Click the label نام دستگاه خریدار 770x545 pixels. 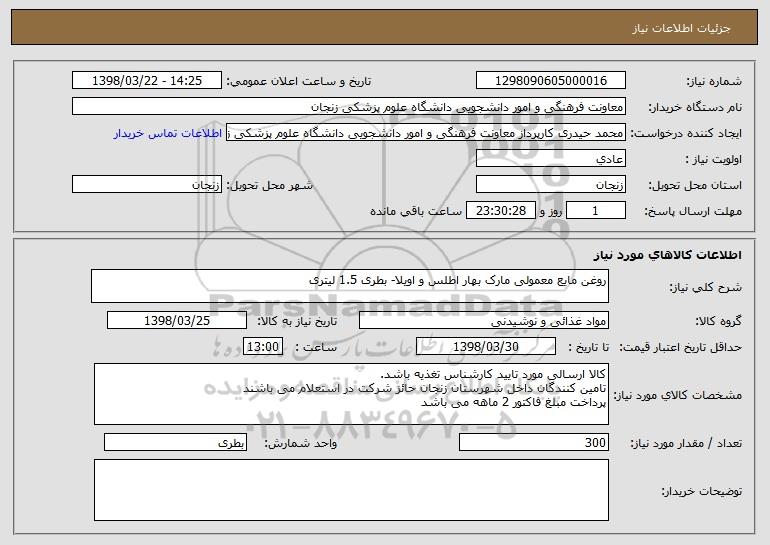point(695,107)
